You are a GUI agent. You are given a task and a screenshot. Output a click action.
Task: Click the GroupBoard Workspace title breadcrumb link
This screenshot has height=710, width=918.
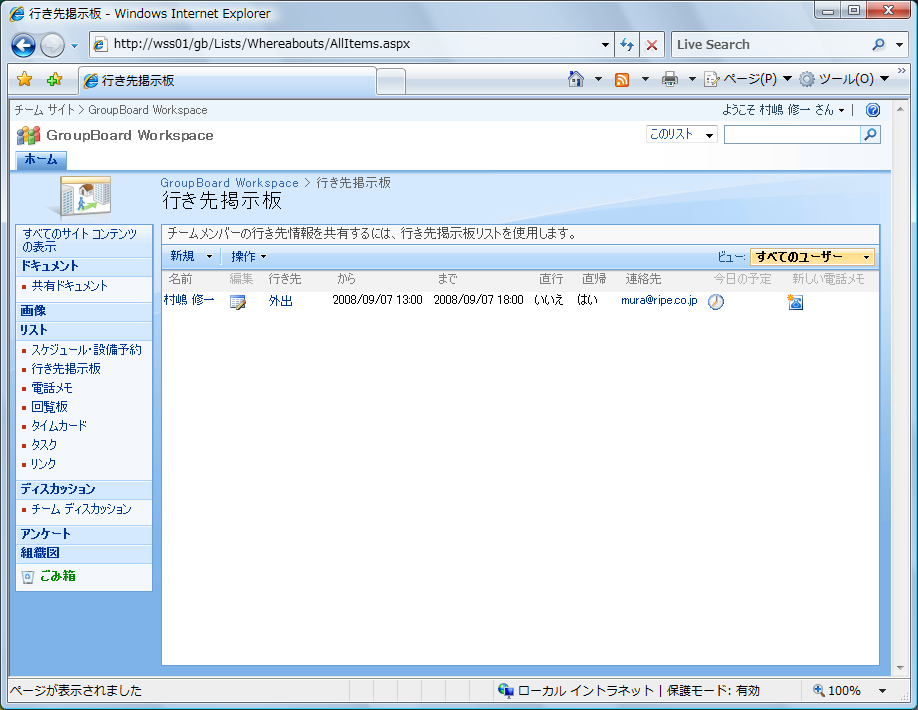pyautogui.click(x=230, y=183)
